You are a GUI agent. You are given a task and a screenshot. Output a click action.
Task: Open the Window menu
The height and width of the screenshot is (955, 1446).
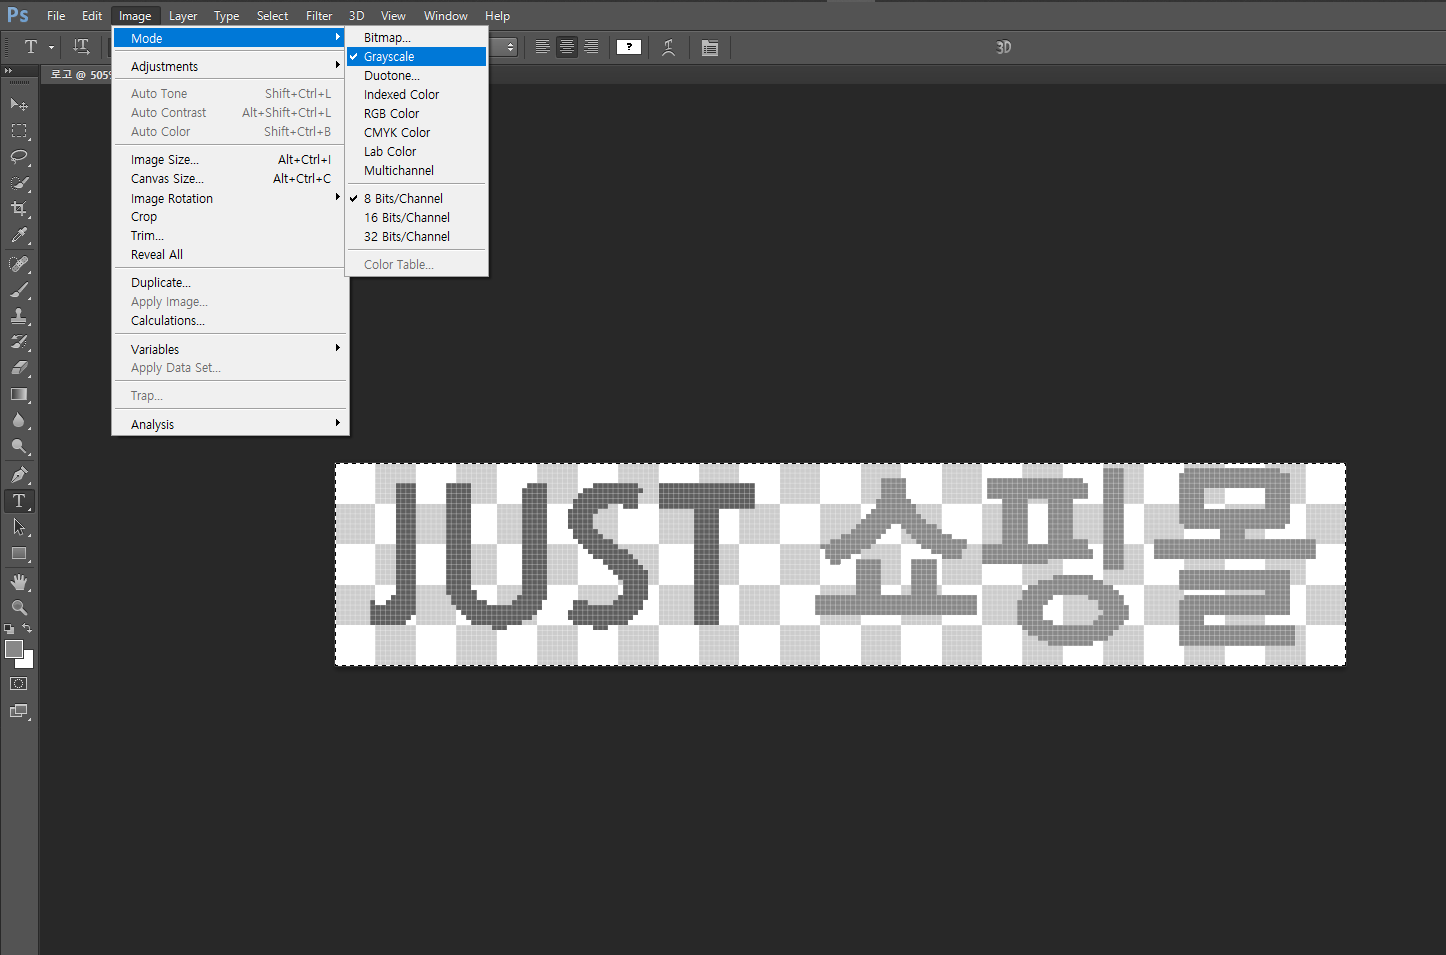tap(446, 16)
